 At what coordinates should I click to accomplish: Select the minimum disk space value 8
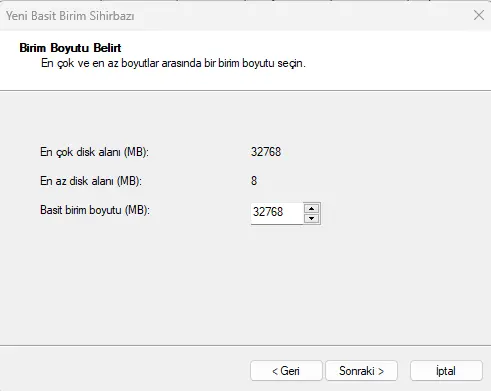pos(254,181)
